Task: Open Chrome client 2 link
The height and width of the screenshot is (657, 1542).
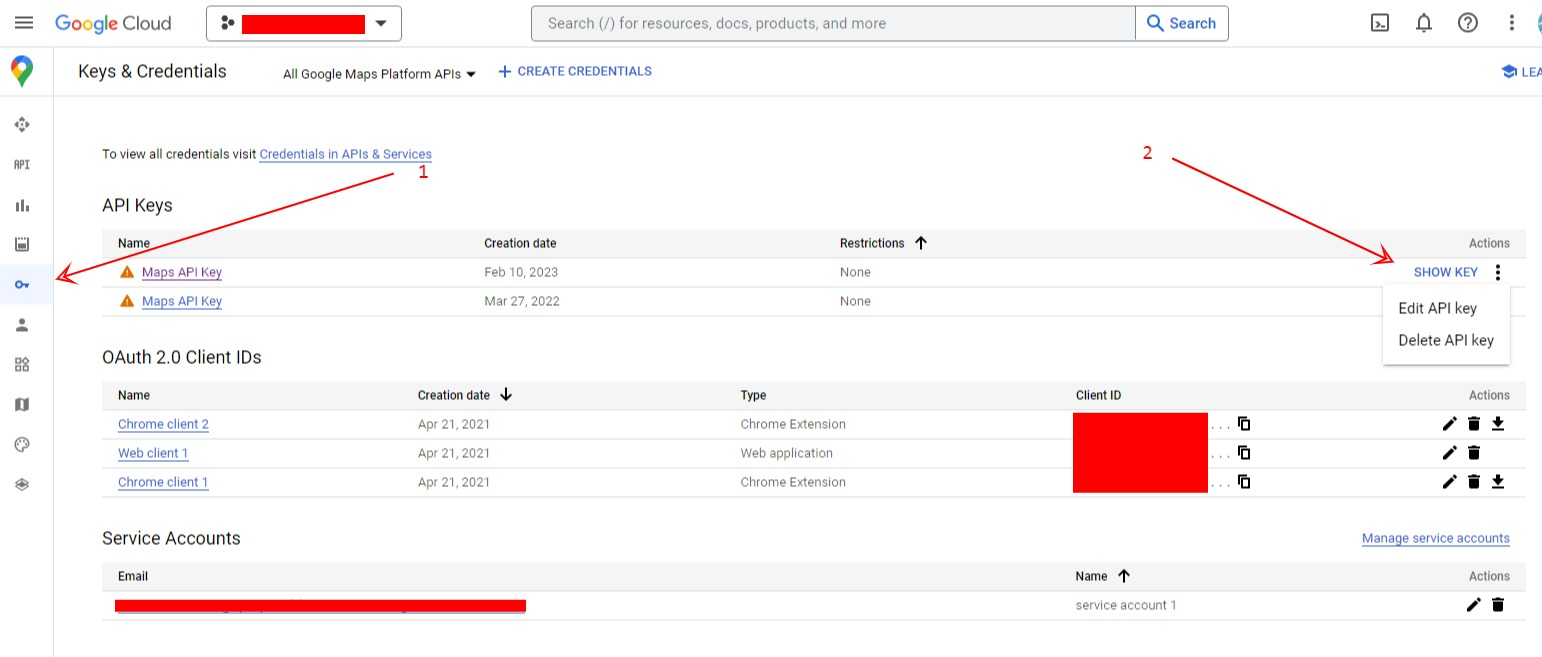Action: click(x=163, y=424)
